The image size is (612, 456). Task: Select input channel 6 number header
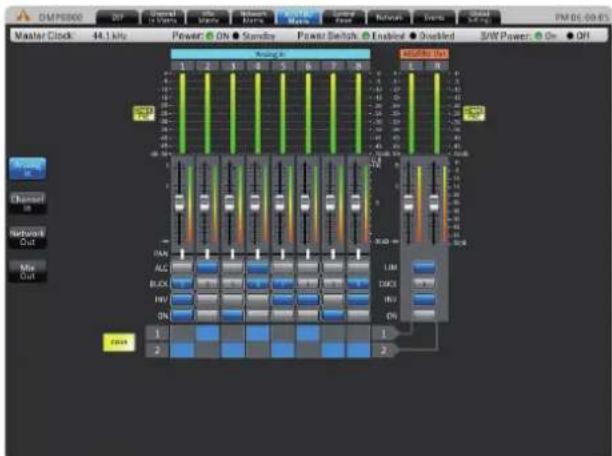(x=308, y=66)
